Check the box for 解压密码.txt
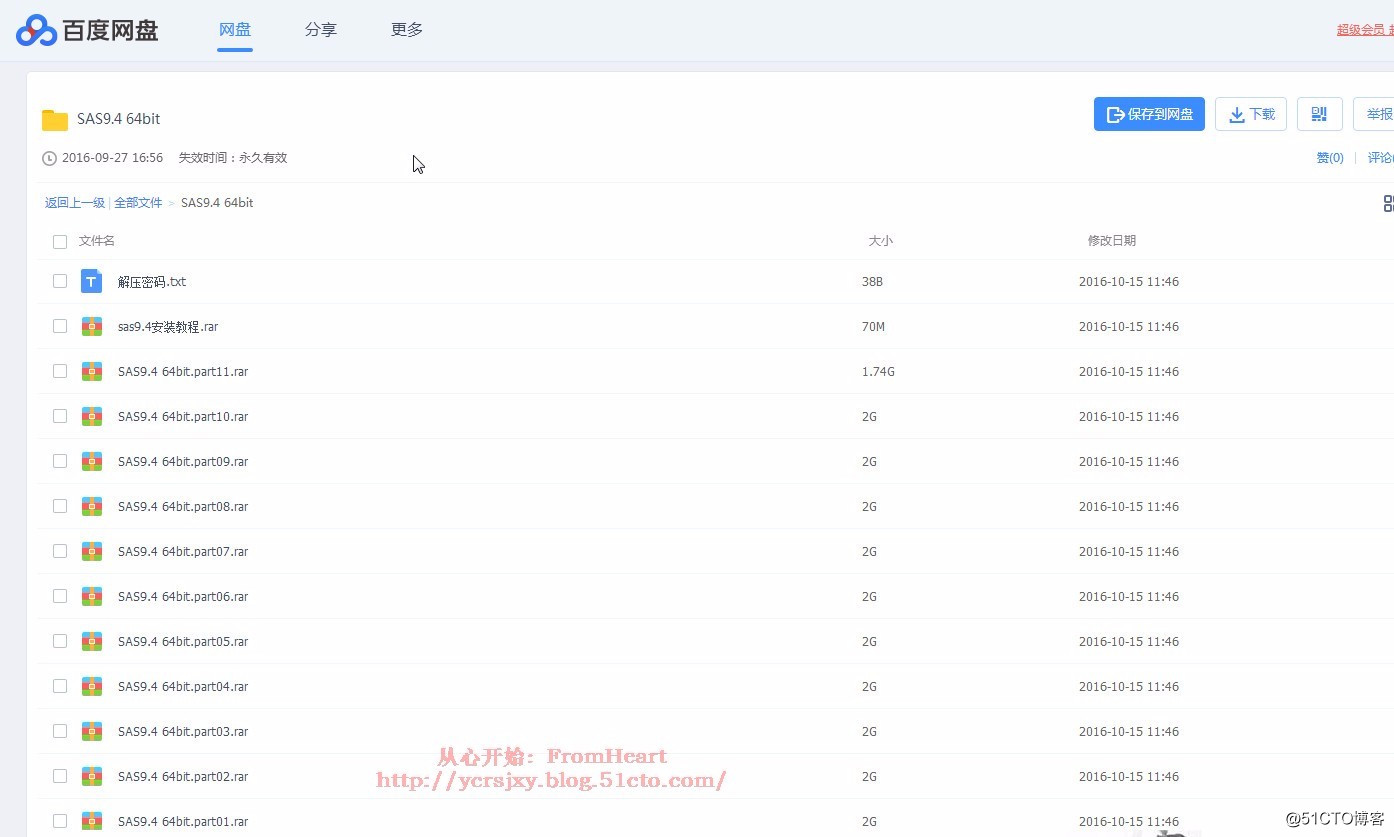Viewport: 1394px width, 837px height. tap(60, 281)
